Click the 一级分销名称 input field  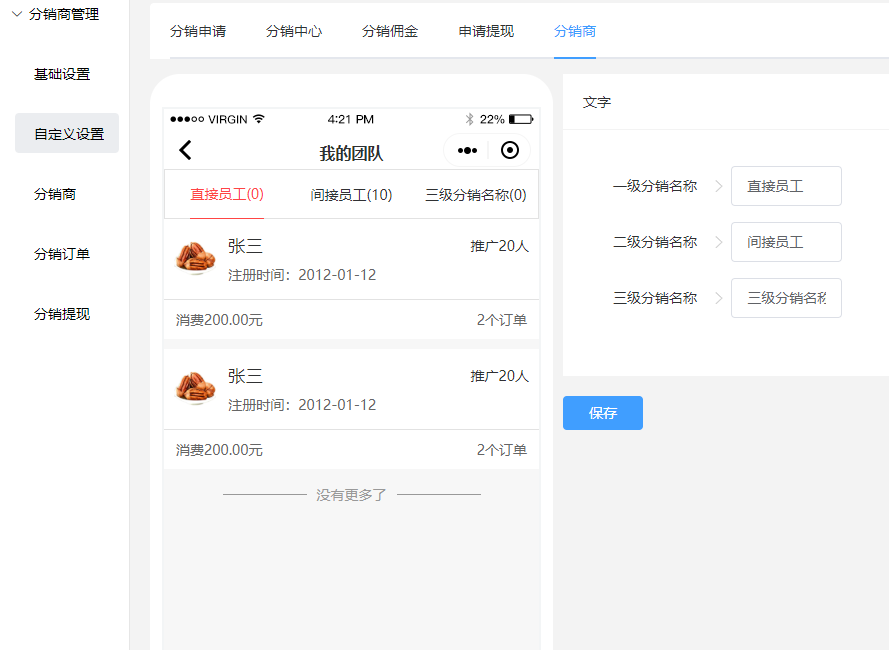(x=786, y=186)
